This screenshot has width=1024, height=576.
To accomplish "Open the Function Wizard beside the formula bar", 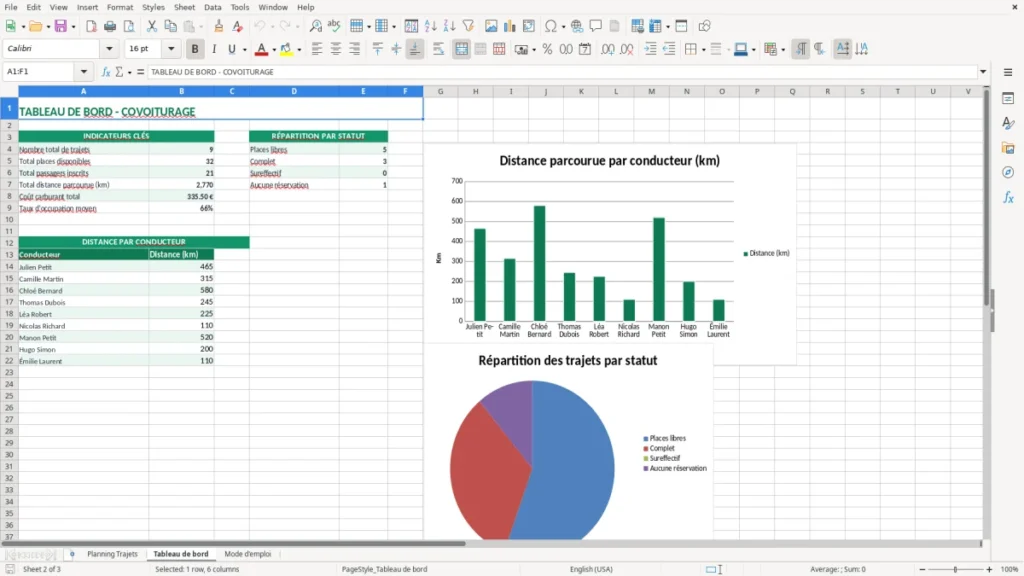I will 106,72.
